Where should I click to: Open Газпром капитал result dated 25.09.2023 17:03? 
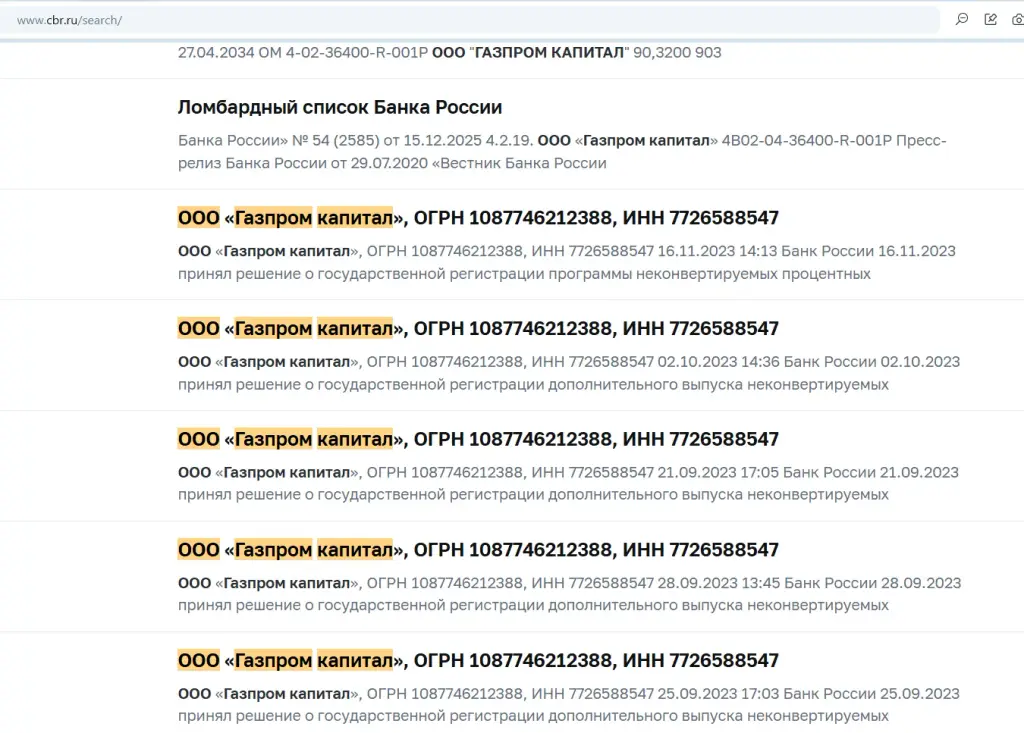(x=478, y=660)
